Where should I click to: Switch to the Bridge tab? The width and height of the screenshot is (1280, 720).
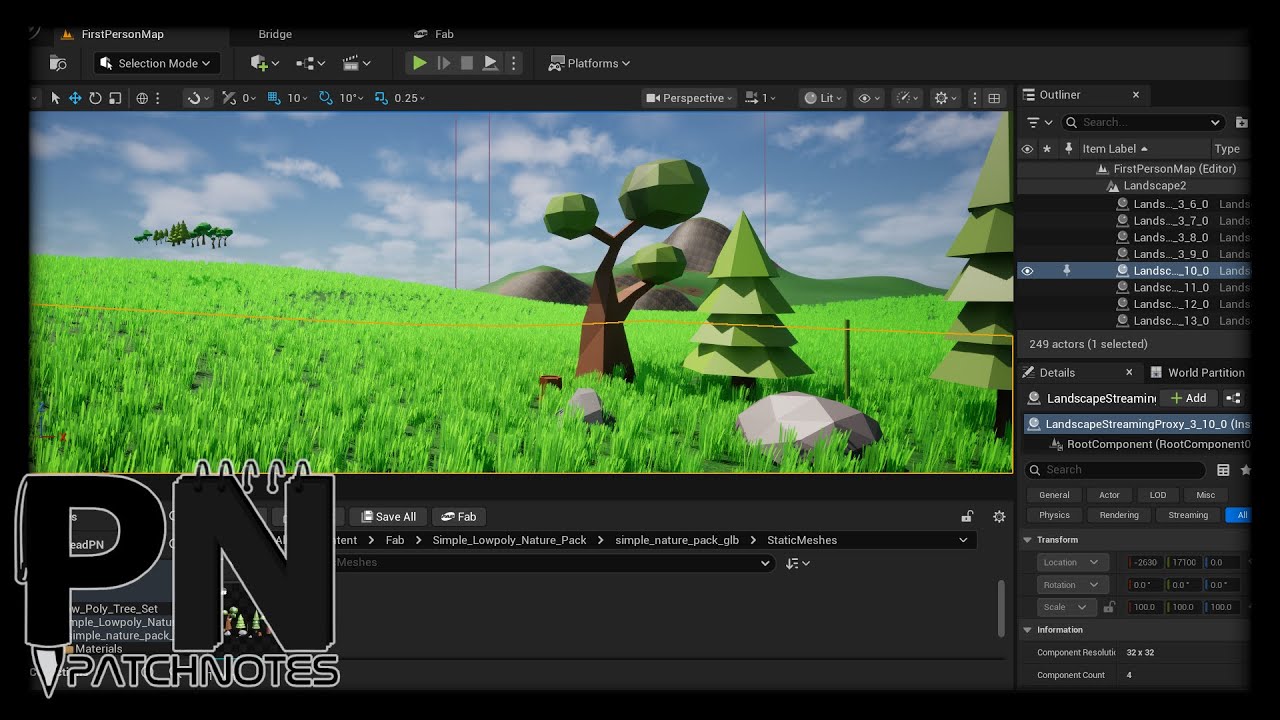(x=275, y=34)
